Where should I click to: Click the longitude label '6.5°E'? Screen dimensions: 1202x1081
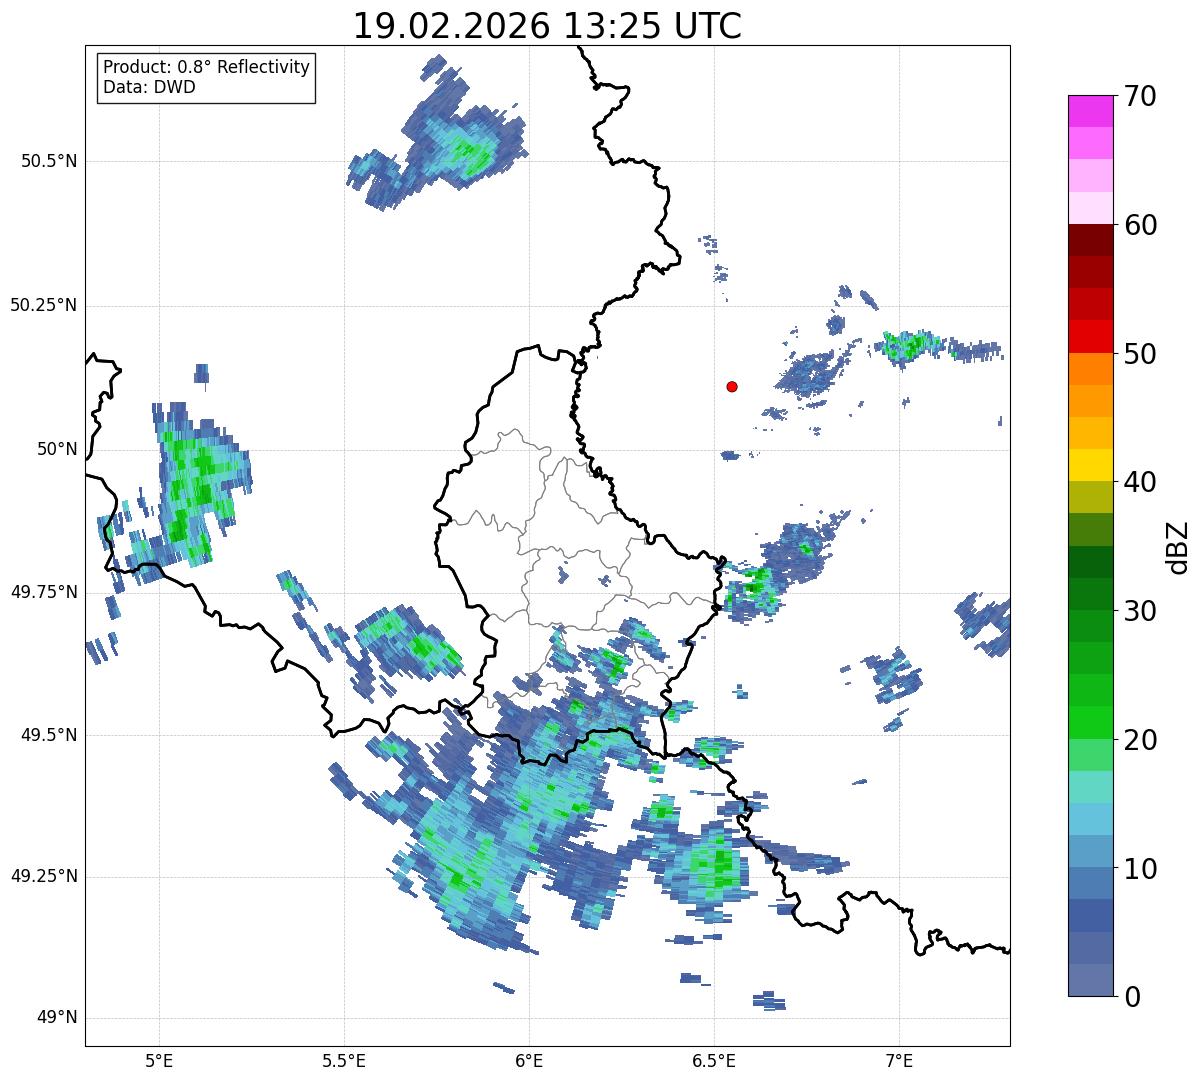pos(714,1062)
